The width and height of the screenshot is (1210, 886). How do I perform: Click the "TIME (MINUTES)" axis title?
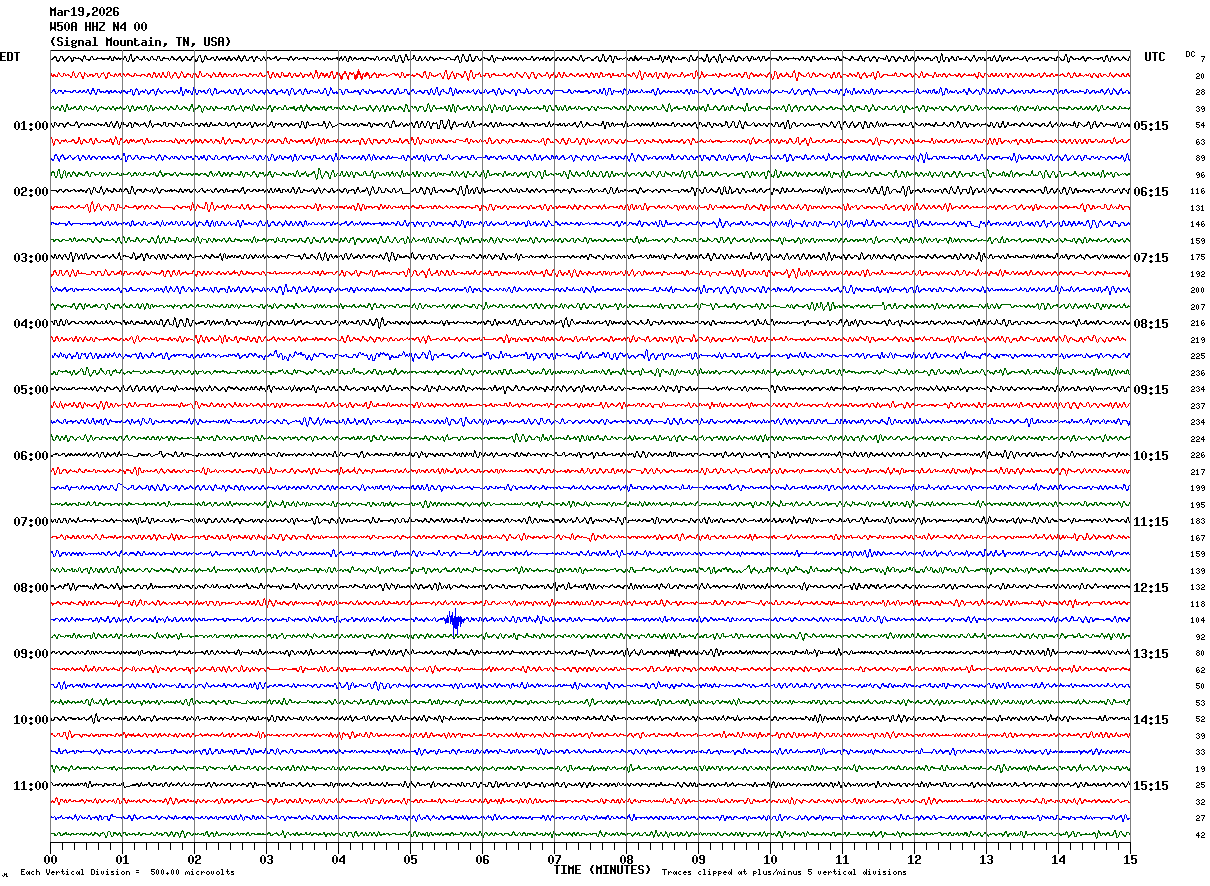coord(602,870)
